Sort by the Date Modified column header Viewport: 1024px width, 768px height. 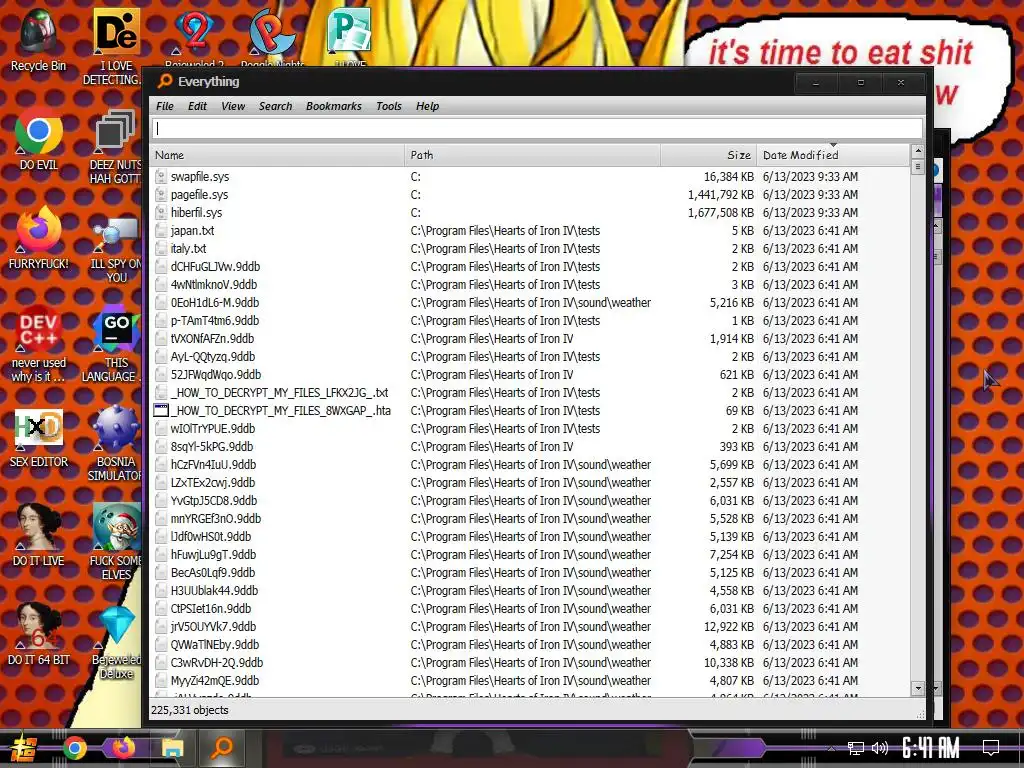[833, 155]
